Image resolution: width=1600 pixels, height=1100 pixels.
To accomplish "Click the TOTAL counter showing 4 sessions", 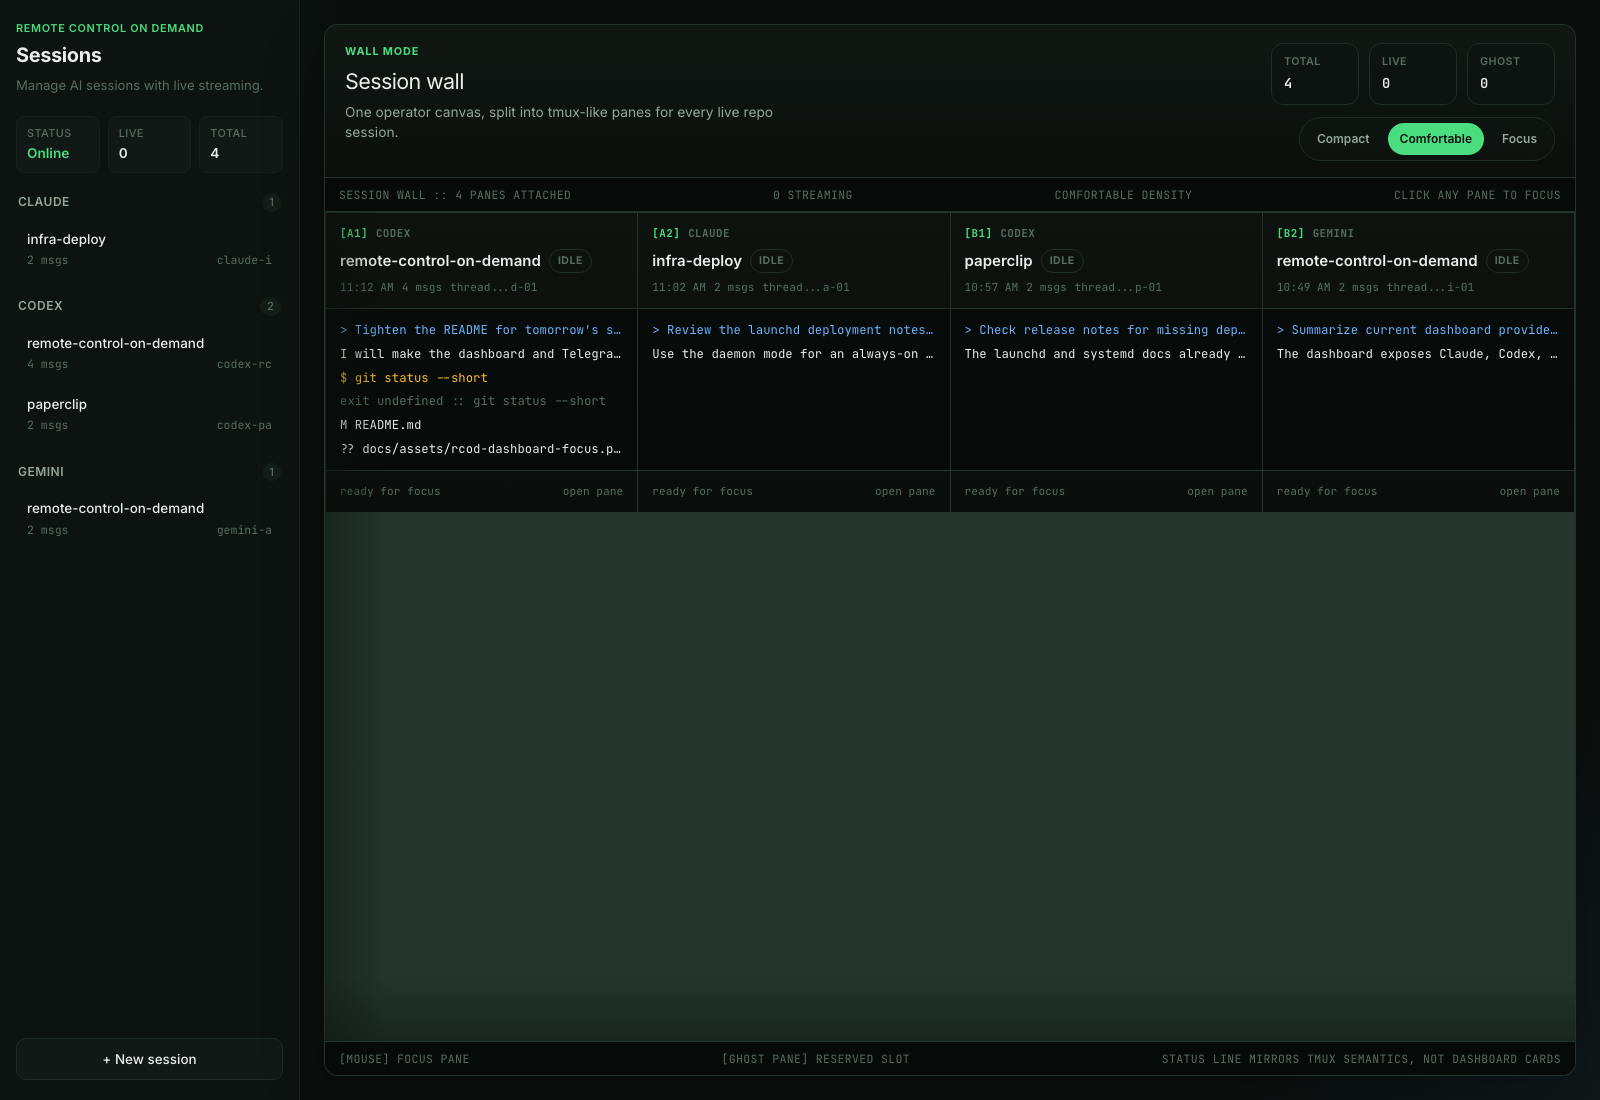I will 1314,73.
